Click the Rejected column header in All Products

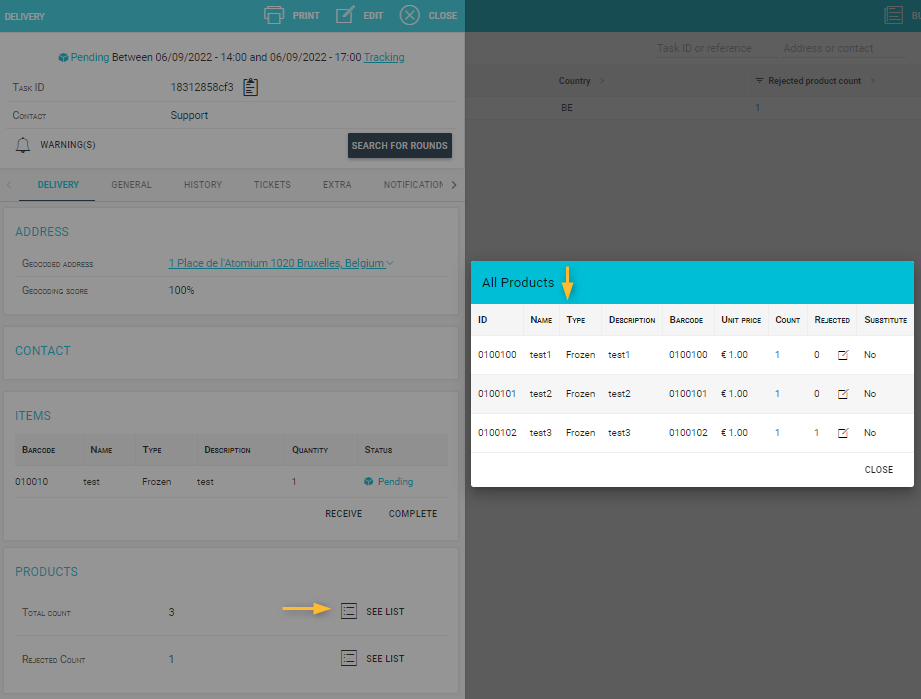(x=832, y=320)
